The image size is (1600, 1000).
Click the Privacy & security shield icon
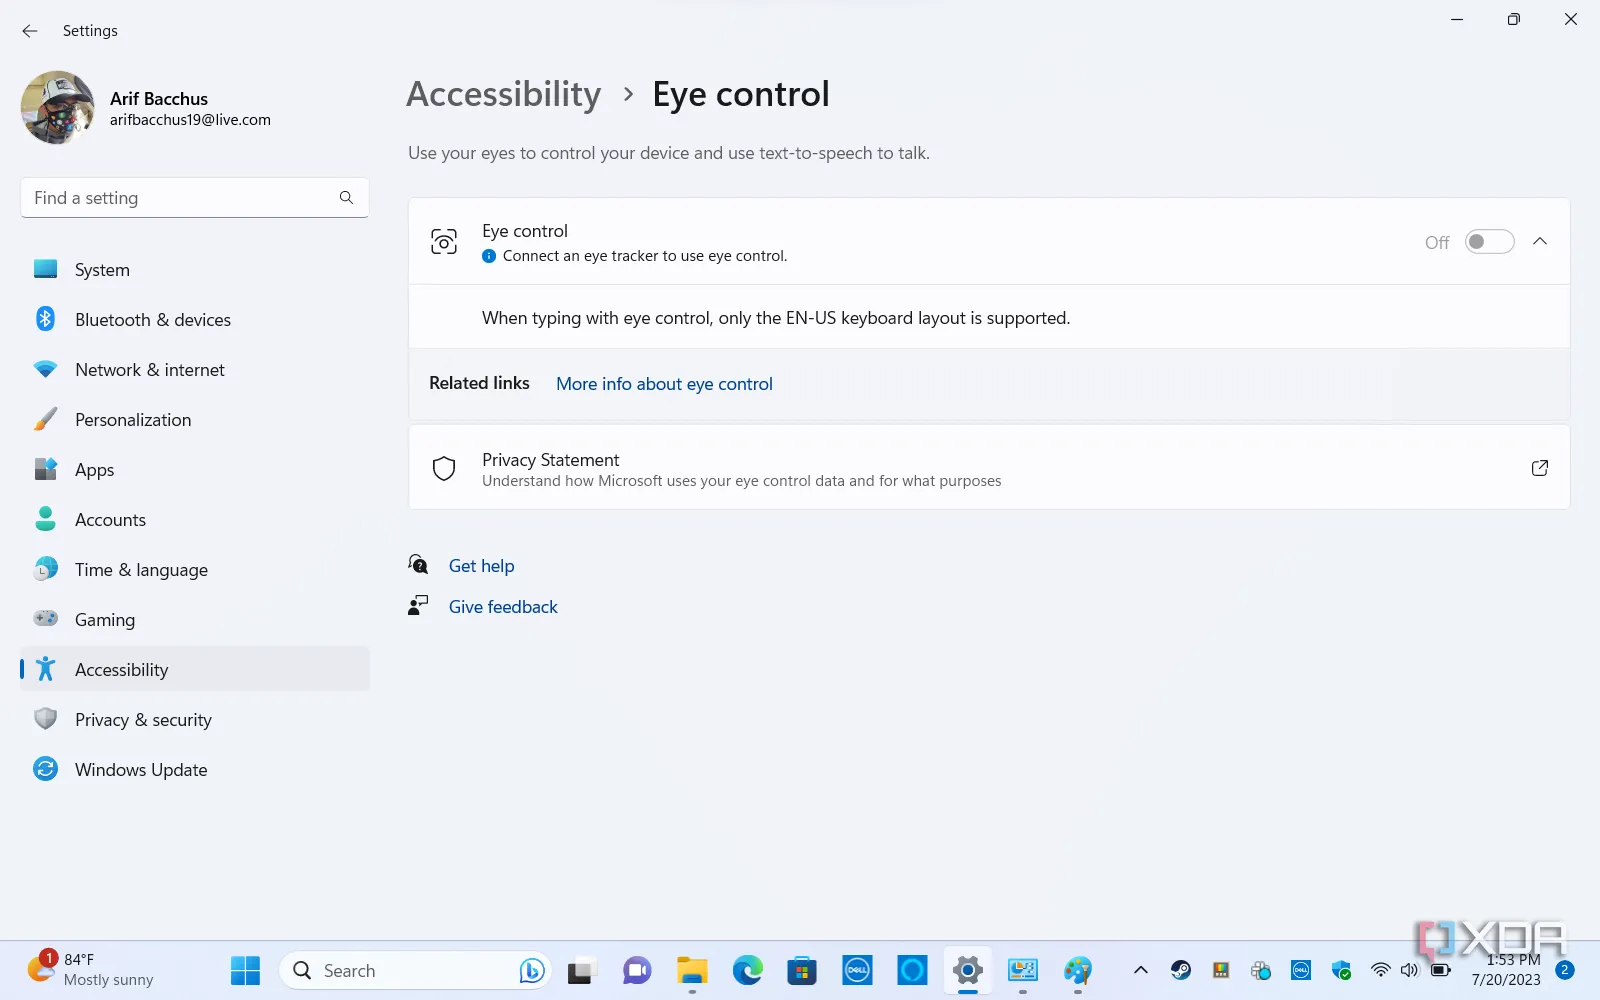(45, 719)
